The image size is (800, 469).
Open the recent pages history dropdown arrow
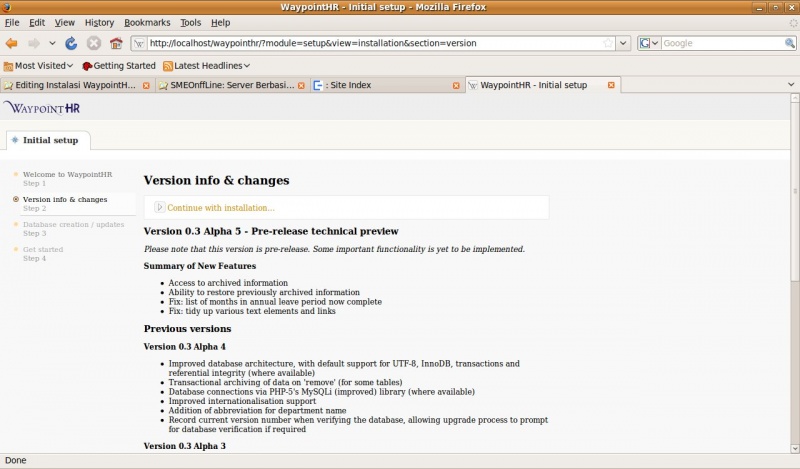pos(52,43)
